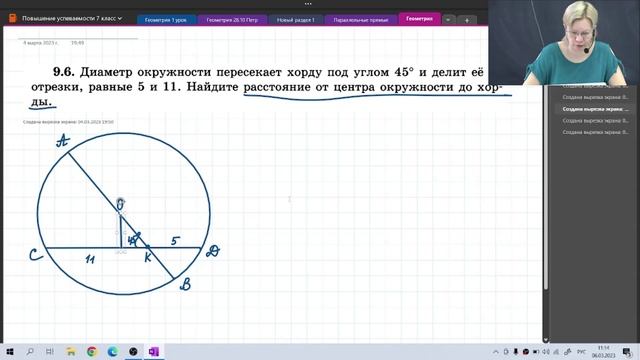
Task: Switch to the "Геометрия 1 урок" section tab
Action: pos(166,20)
